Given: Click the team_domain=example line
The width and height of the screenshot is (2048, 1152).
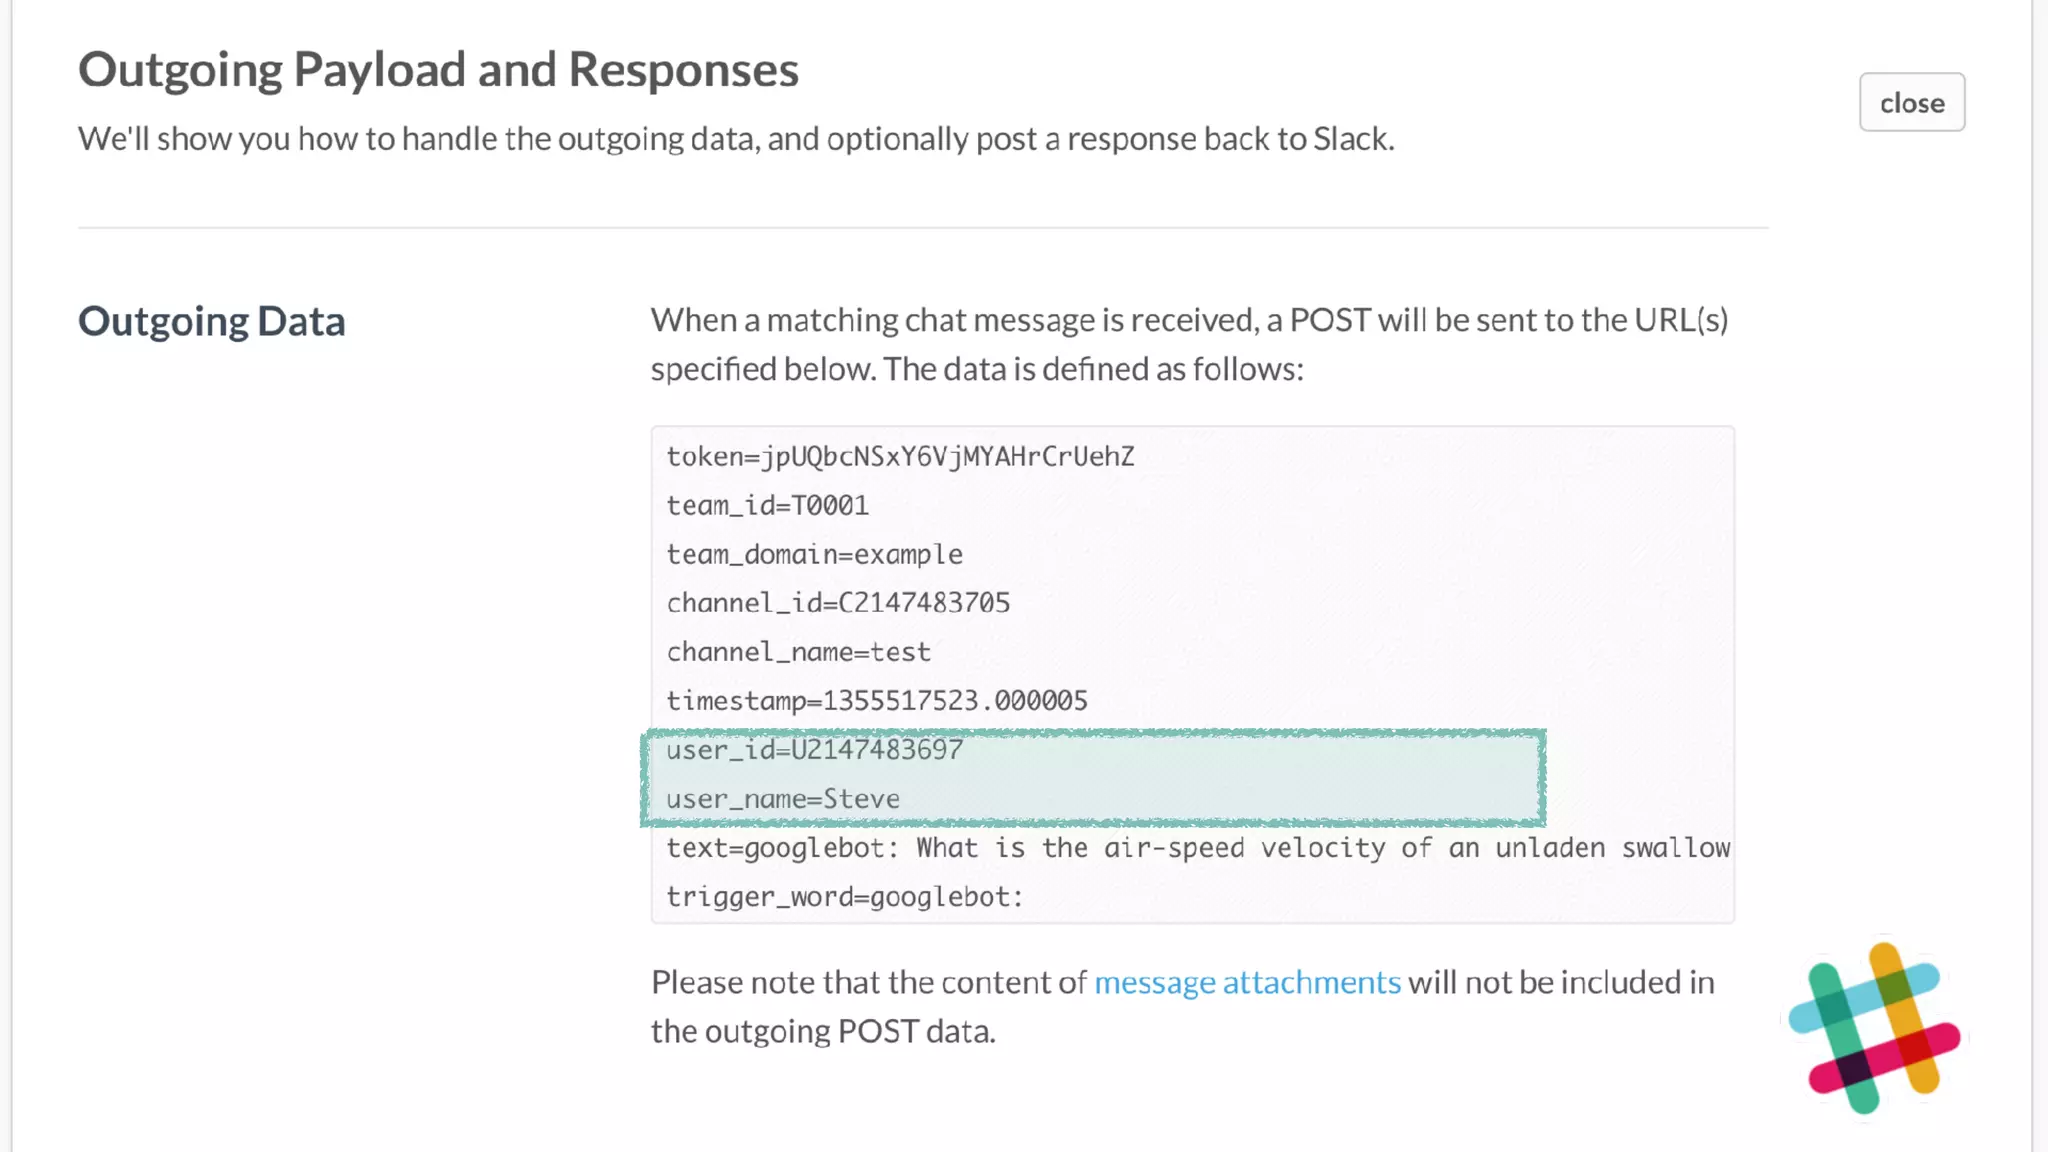Looking at the screenshot, I should tap(814, 555).
